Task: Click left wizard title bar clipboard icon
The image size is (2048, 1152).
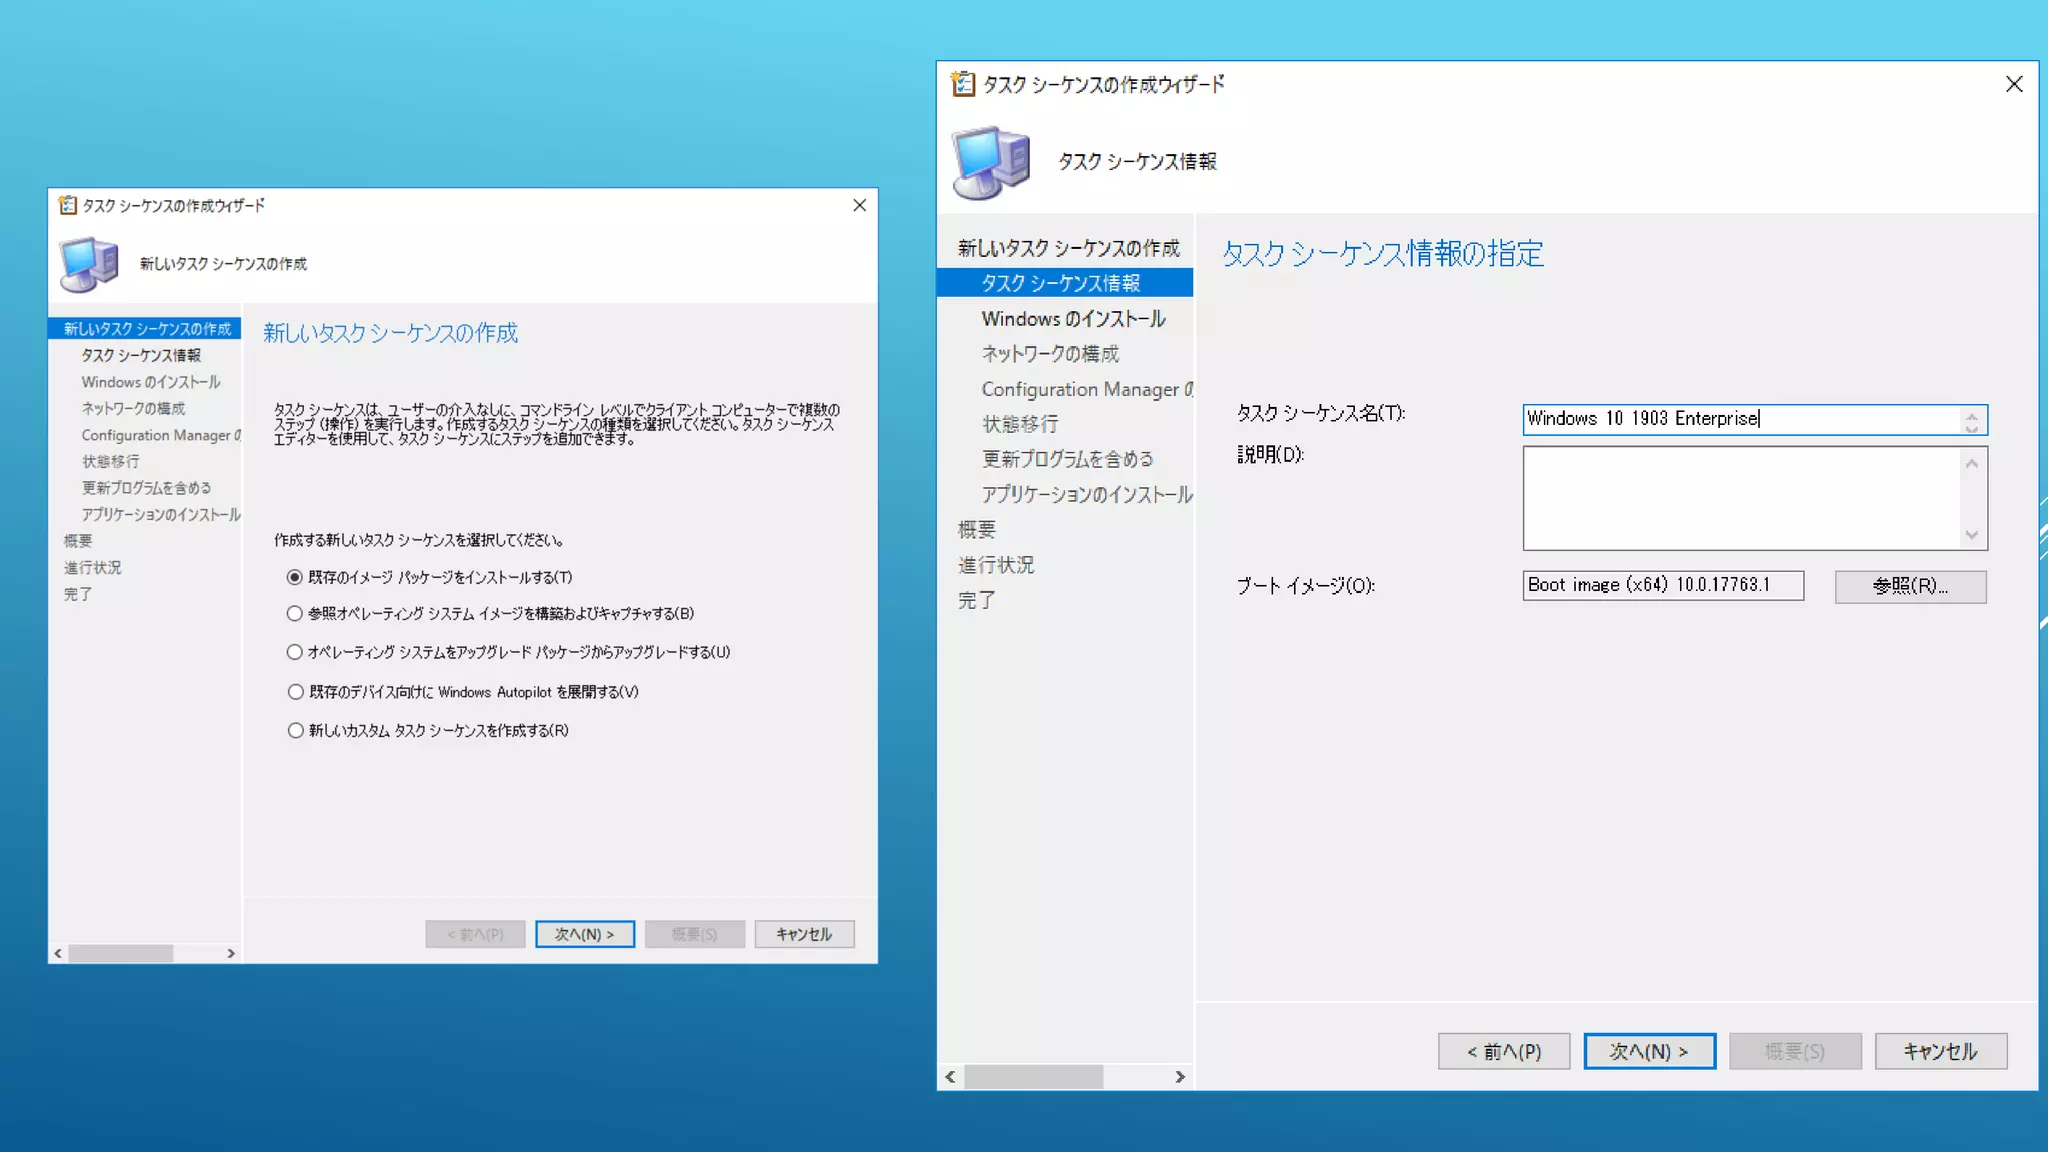Action: coord(67,205)
